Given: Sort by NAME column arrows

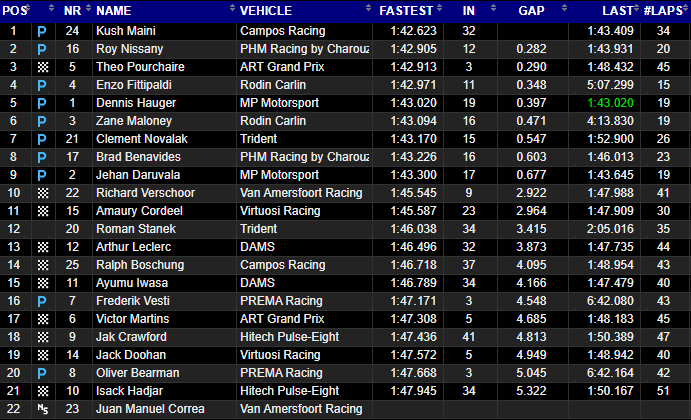Looking at the screenshot, I should [232, 8].
